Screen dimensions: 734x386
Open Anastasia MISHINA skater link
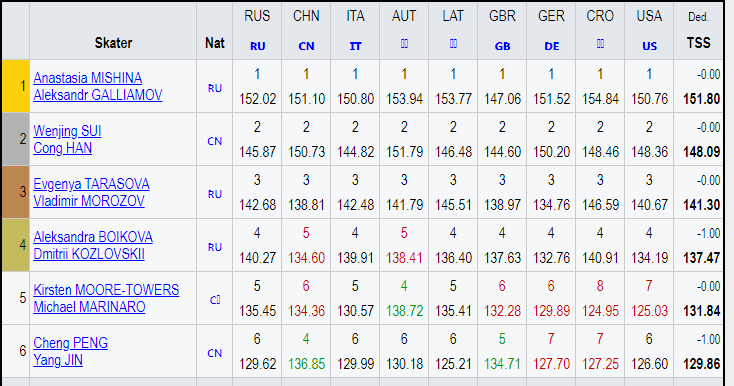[x=88, y=78]
